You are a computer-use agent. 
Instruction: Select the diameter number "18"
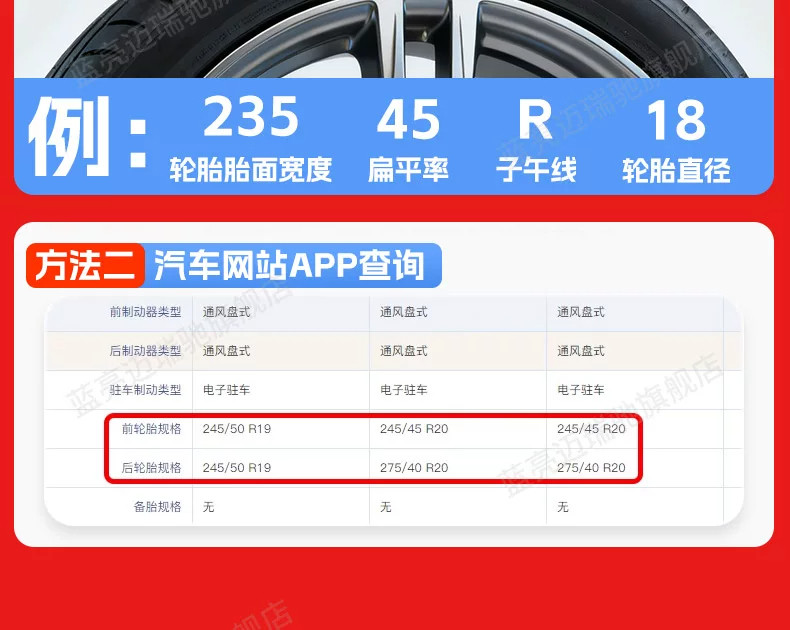click(676, 120)
